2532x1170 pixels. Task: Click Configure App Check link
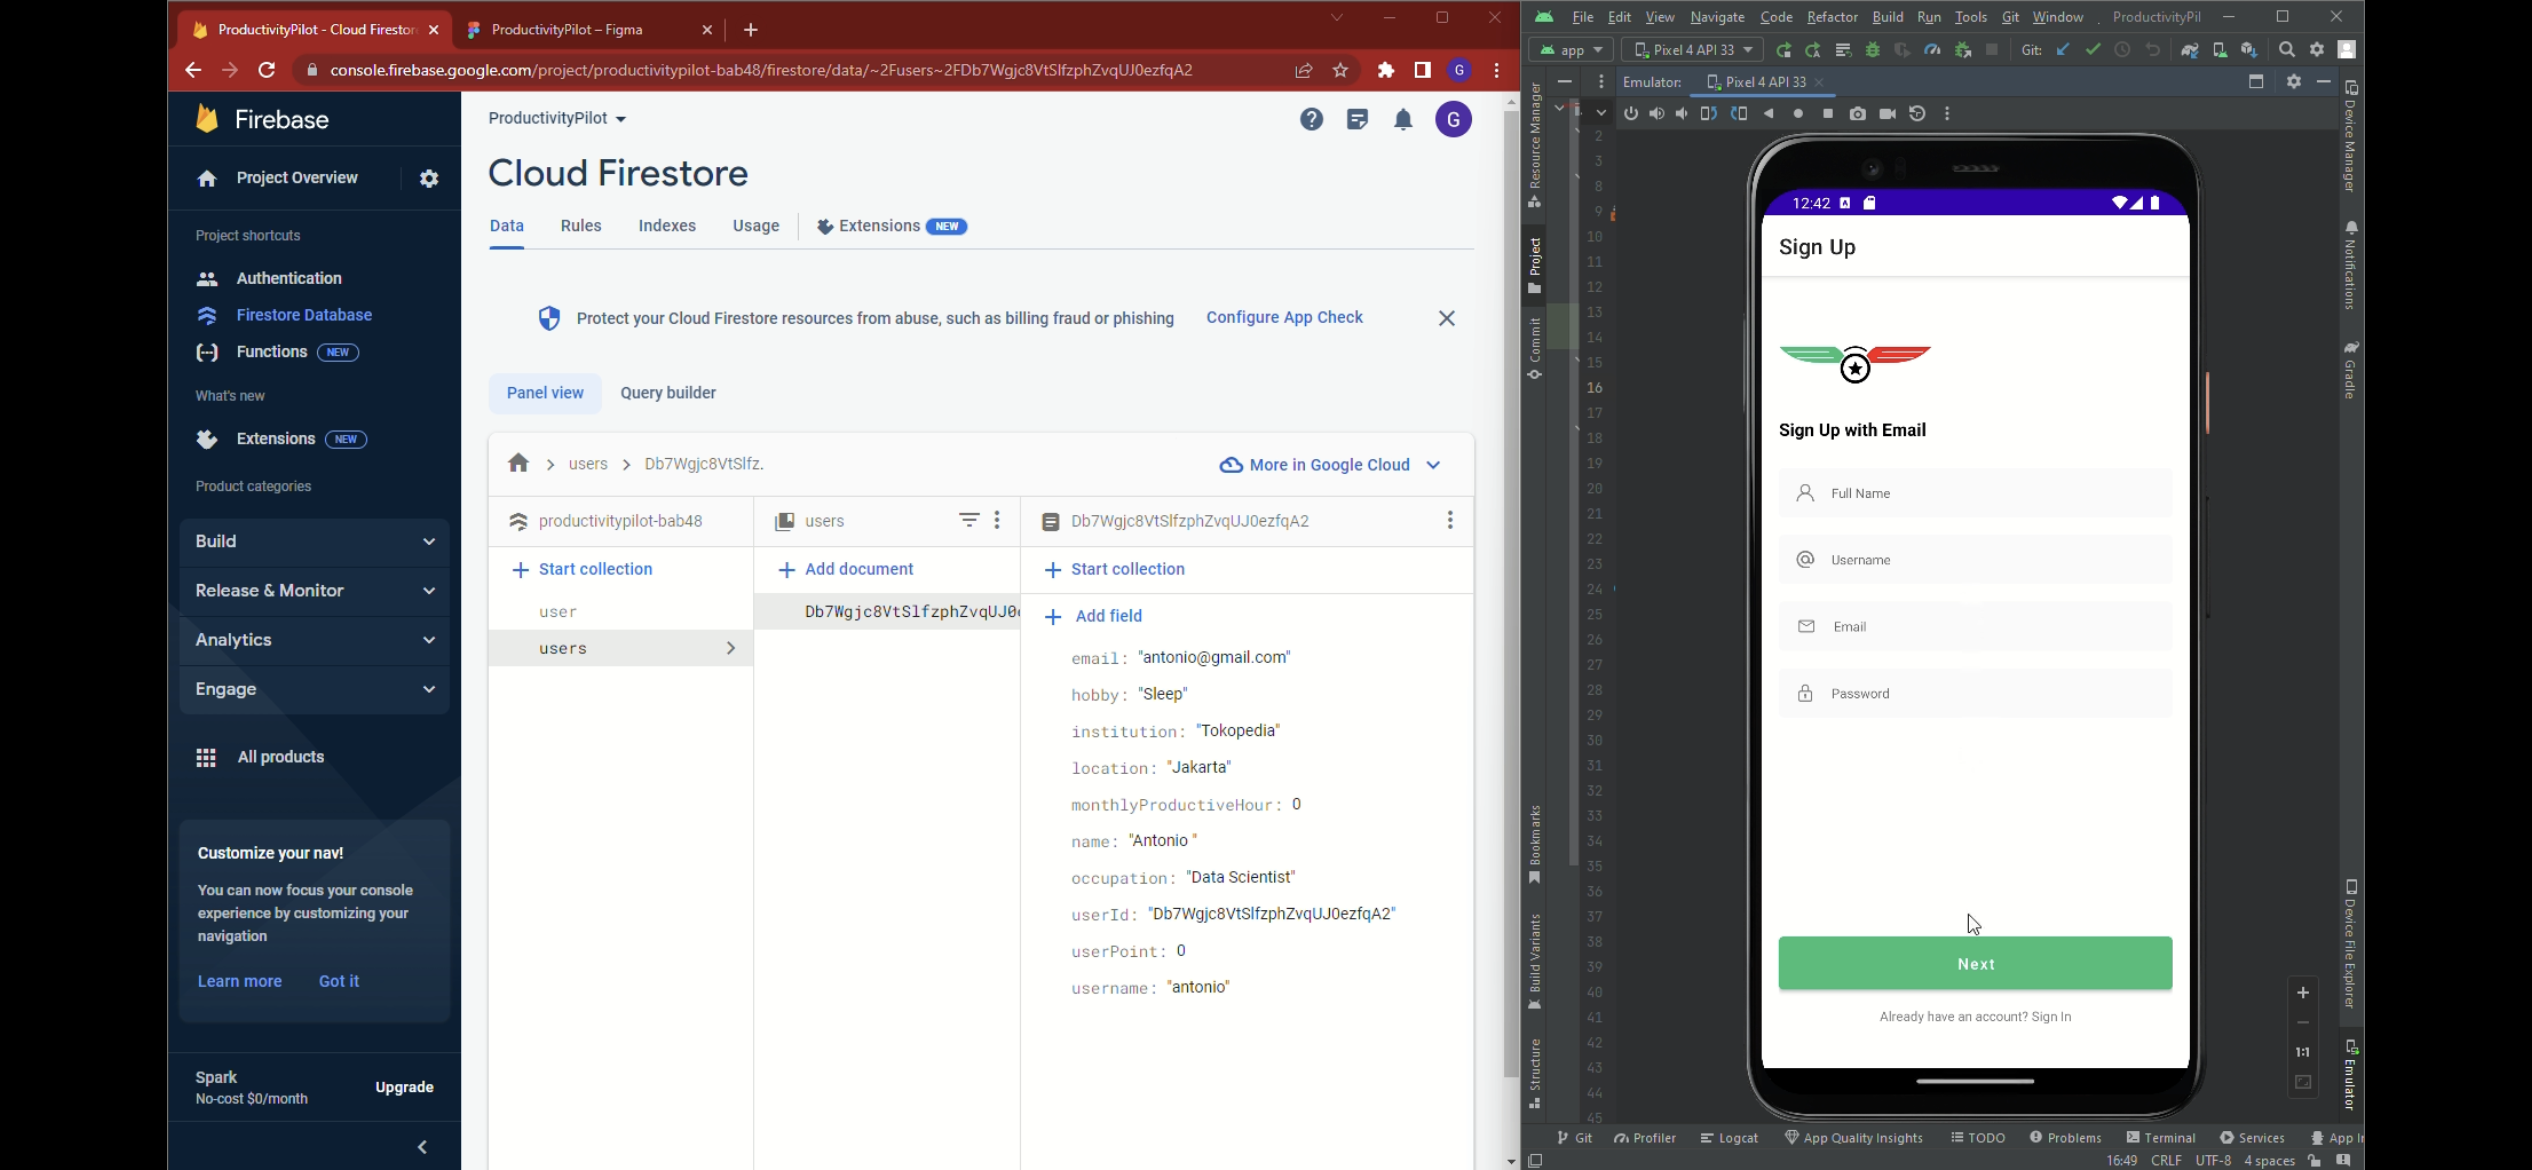(1284, 317)
